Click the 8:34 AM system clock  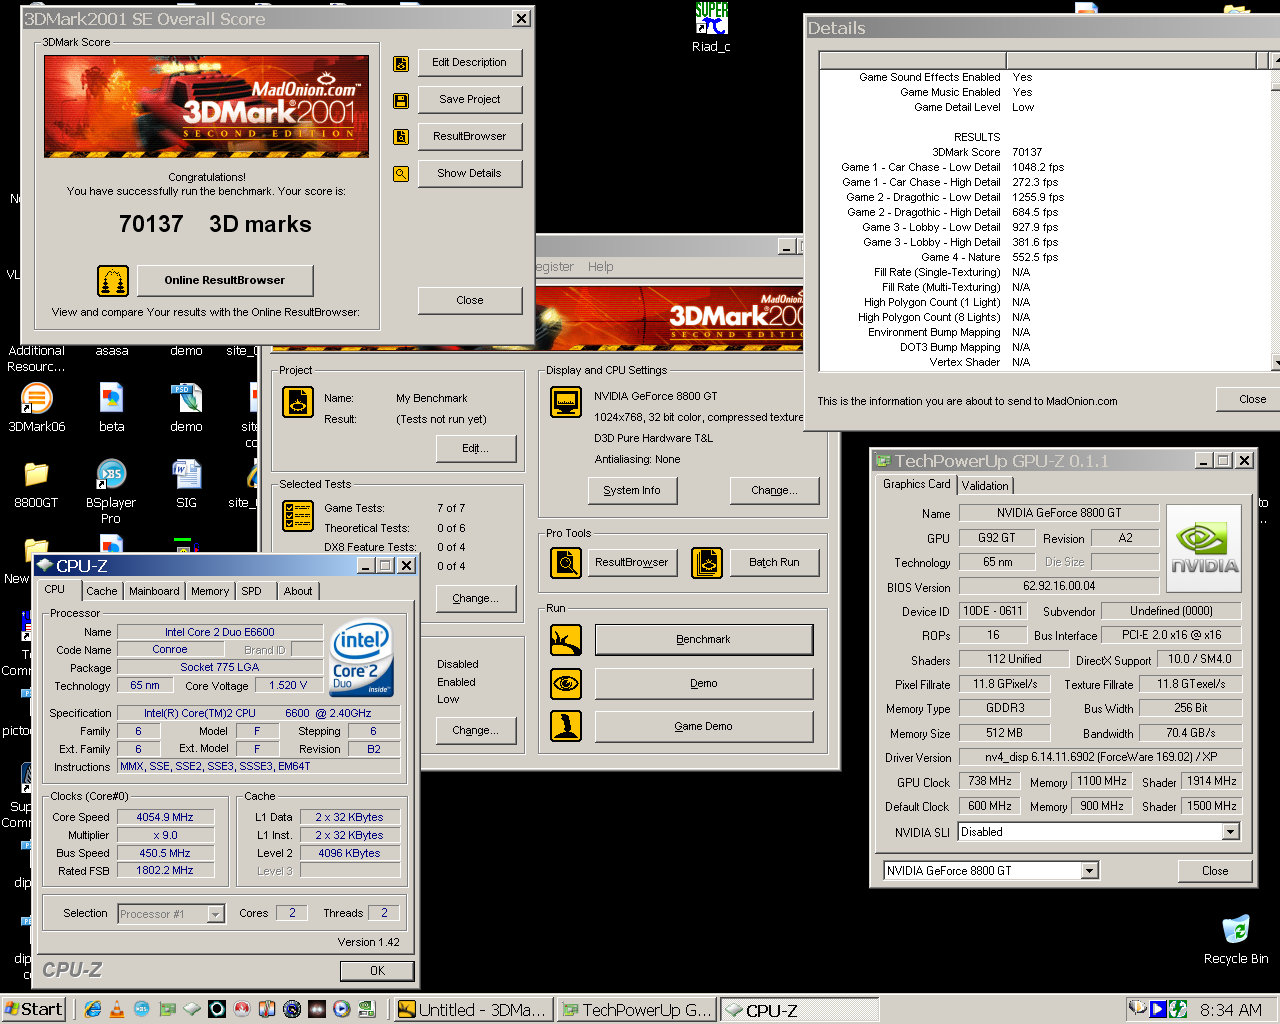(1231, 1010)
